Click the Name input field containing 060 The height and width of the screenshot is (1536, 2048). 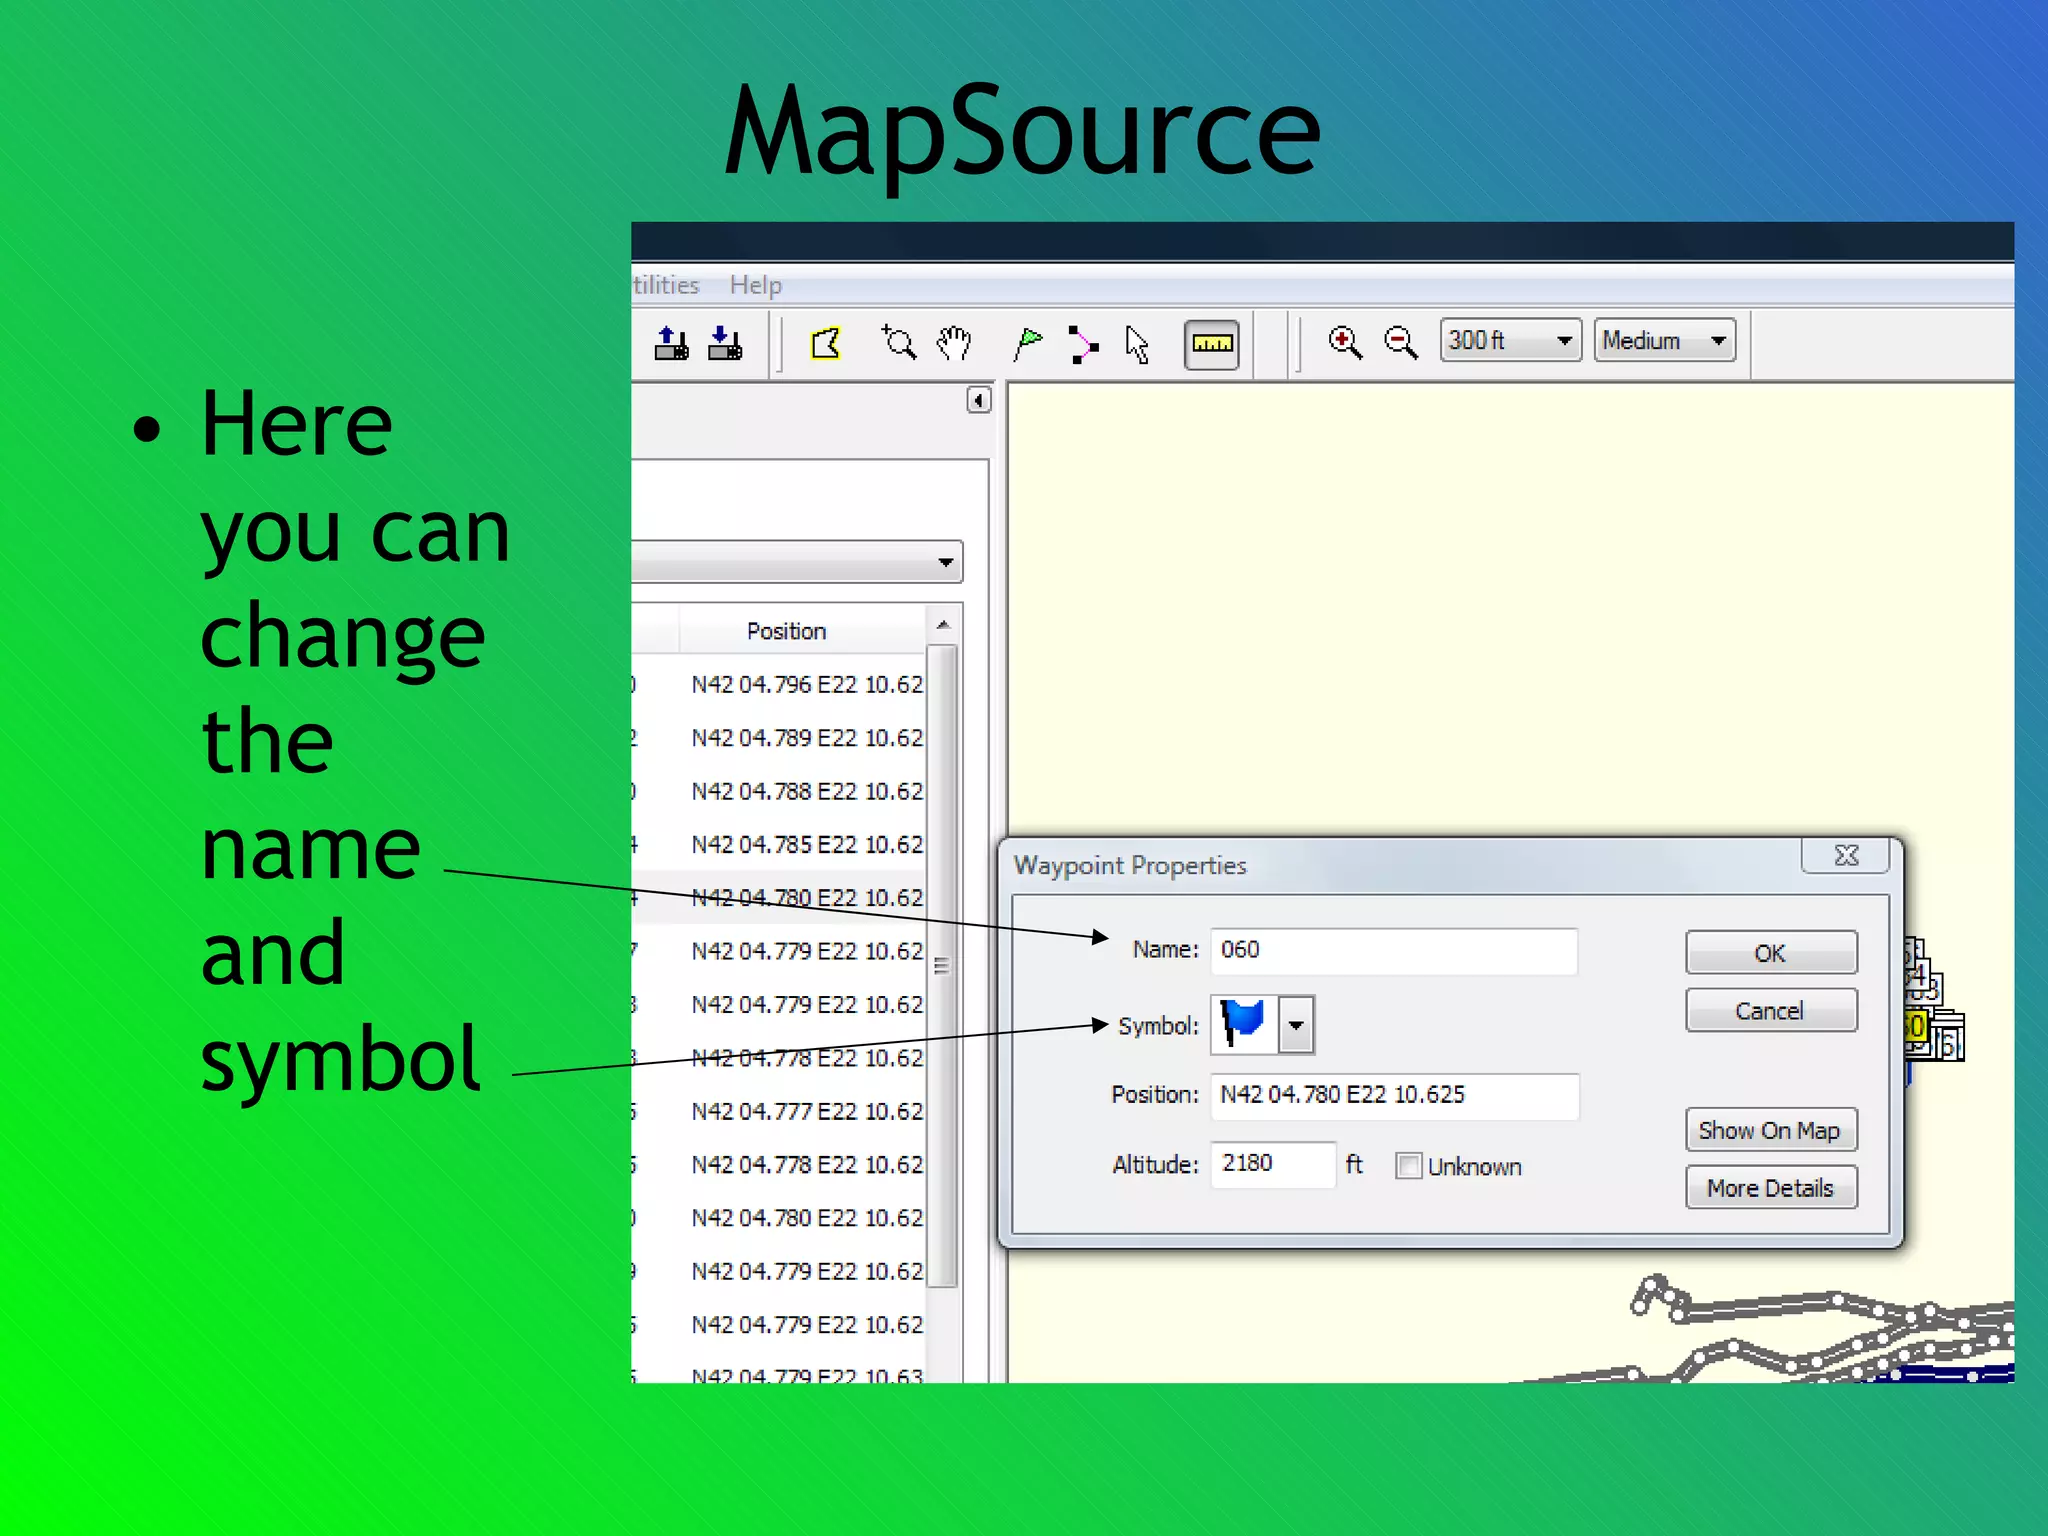(x=1393, y=951)
